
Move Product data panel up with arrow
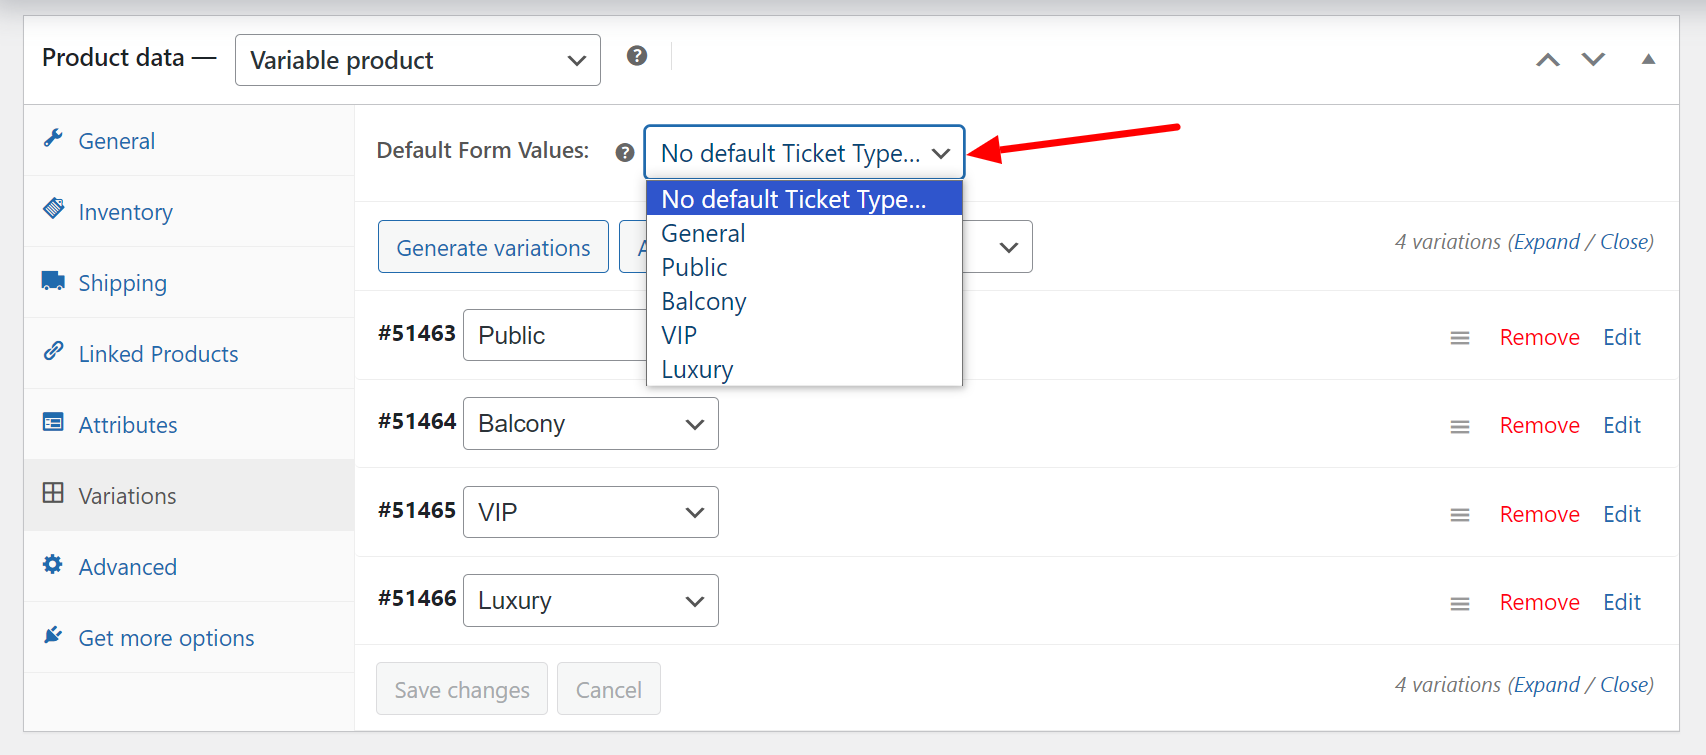point(1548,60)
